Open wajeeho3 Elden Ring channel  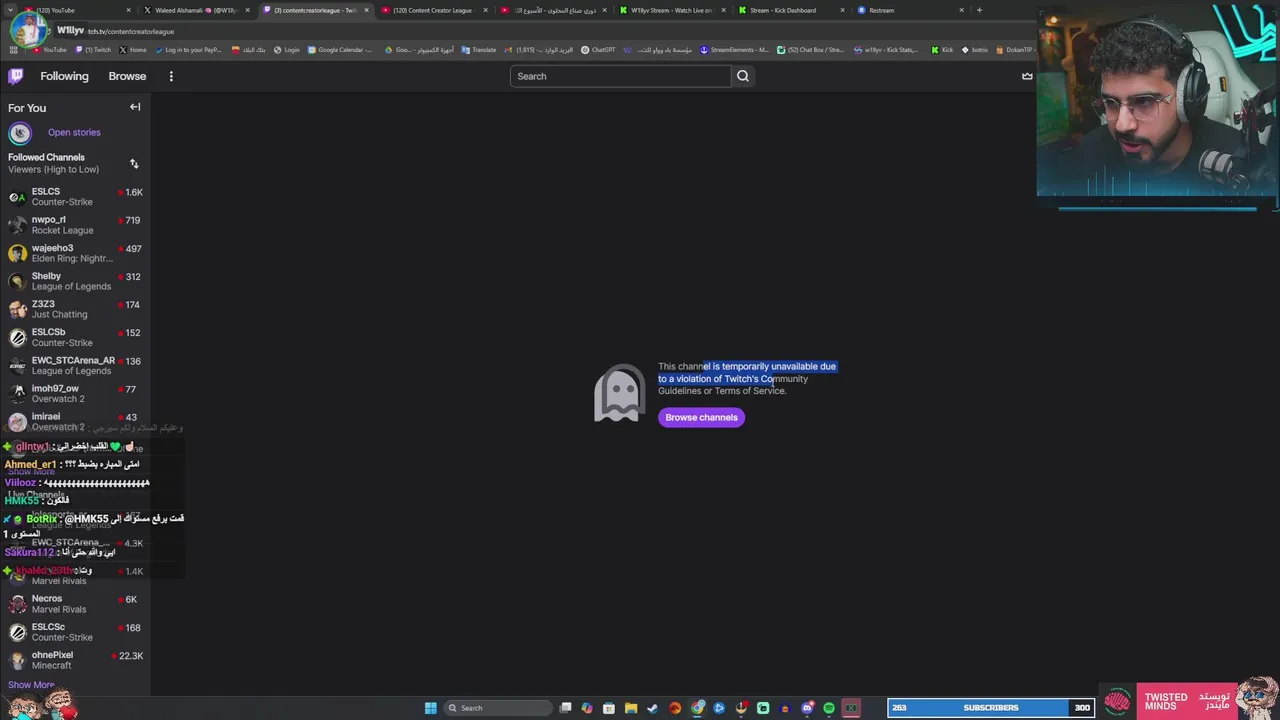tap(75, 253)
